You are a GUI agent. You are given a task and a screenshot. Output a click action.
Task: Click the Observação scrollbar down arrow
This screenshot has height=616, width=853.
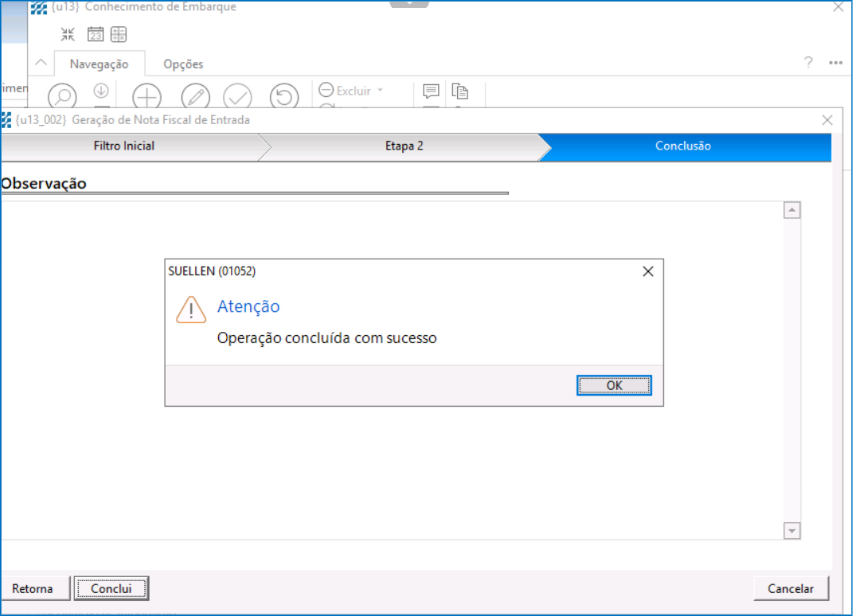pos(792,531)
